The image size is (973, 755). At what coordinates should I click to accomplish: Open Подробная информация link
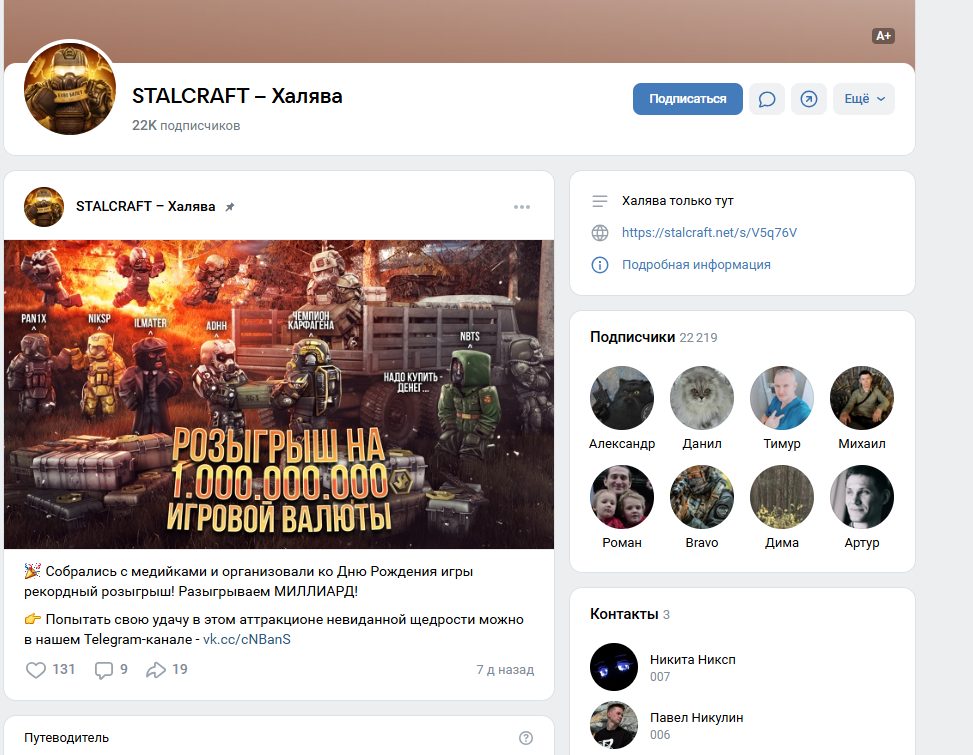click(696, 264)
